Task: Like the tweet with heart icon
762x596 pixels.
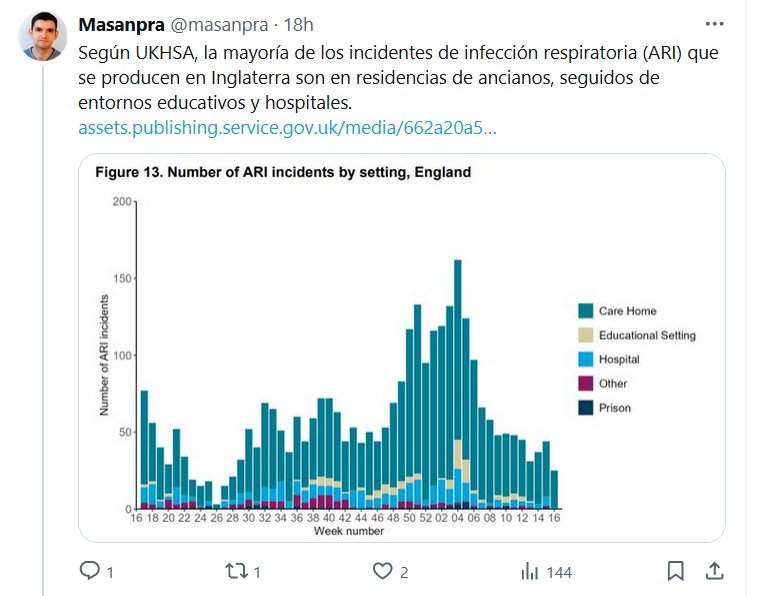Action: click(x=381, y=571)
